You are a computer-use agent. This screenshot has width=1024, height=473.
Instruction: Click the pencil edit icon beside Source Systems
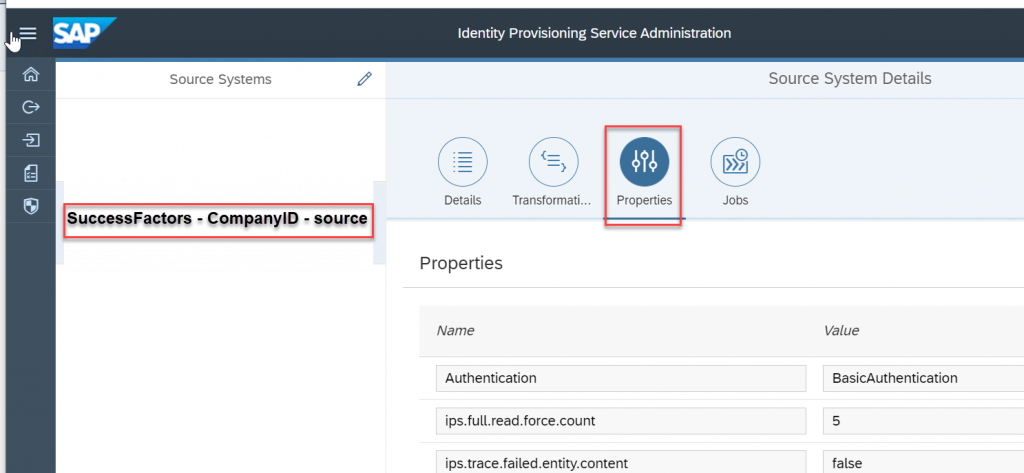(x=364, y=79)
